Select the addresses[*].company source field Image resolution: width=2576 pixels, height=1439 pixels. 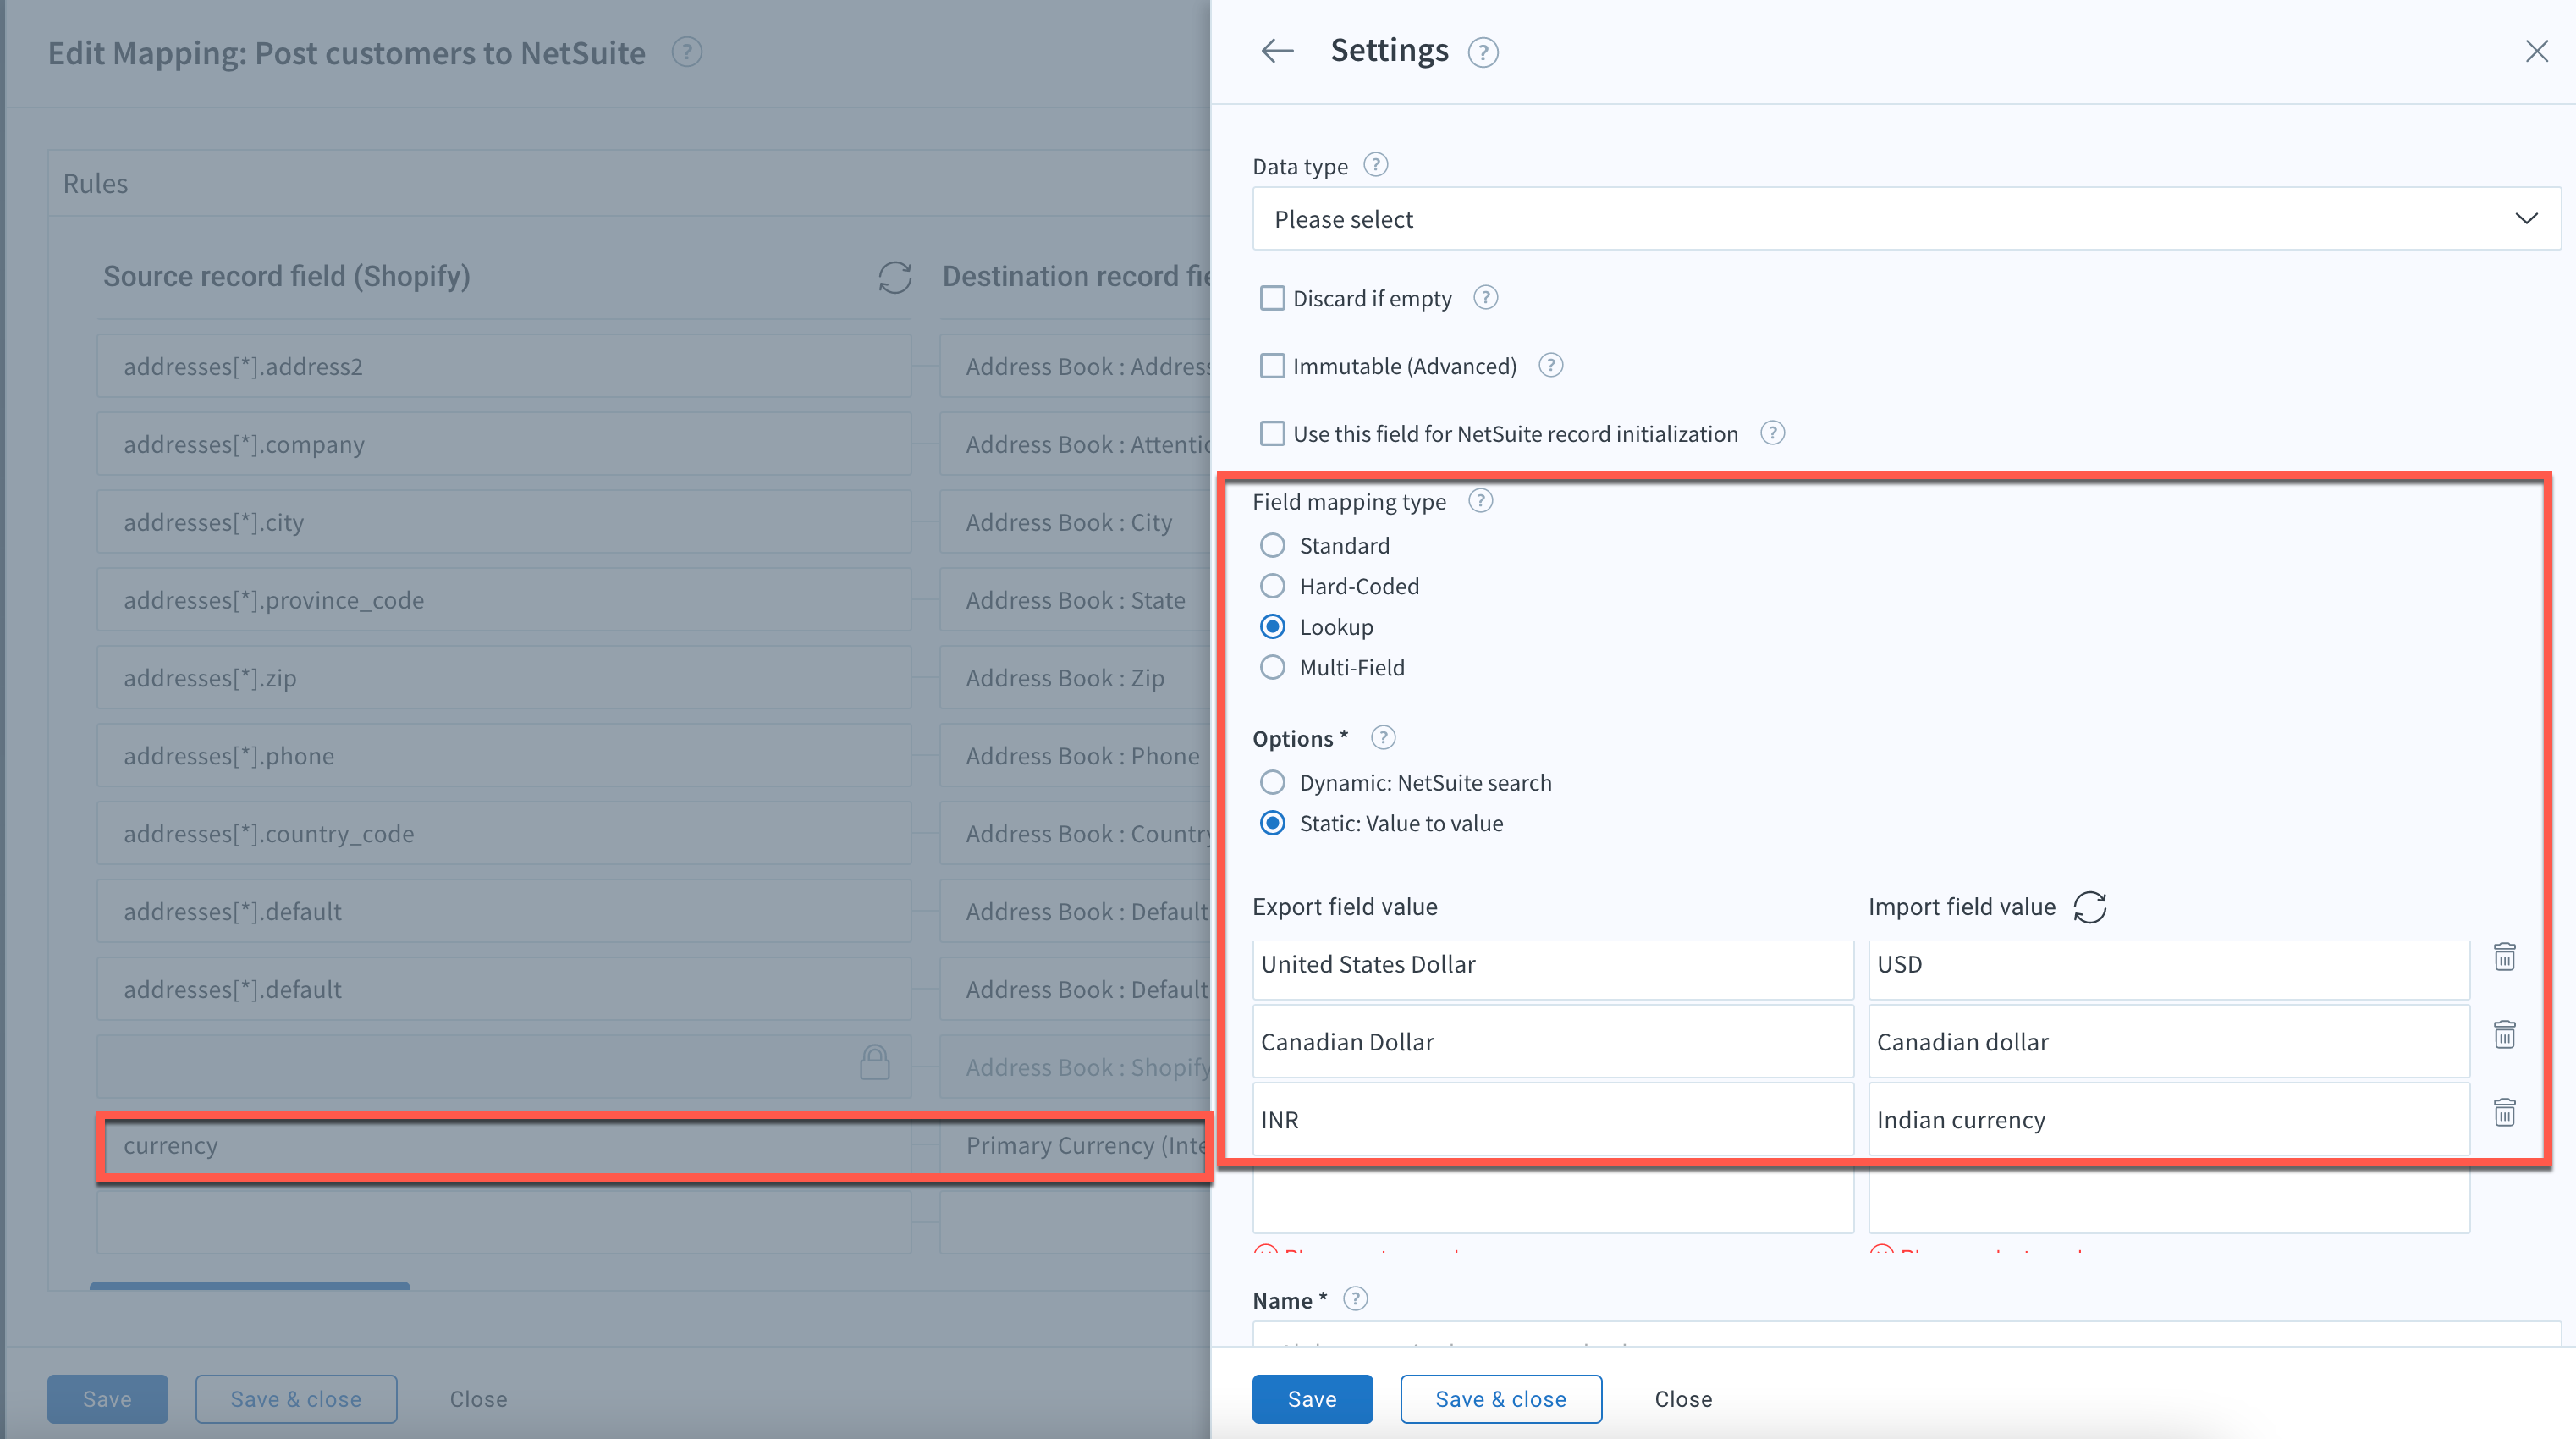pos(504,445)
